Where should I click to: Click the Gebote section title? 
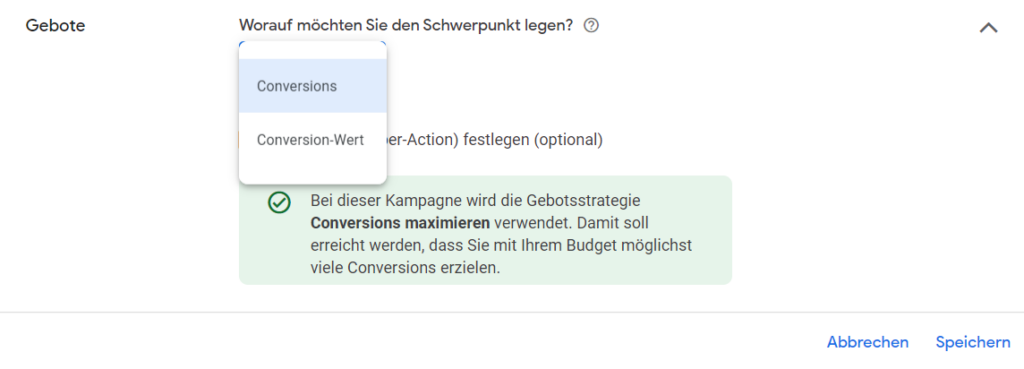[56, 26]
